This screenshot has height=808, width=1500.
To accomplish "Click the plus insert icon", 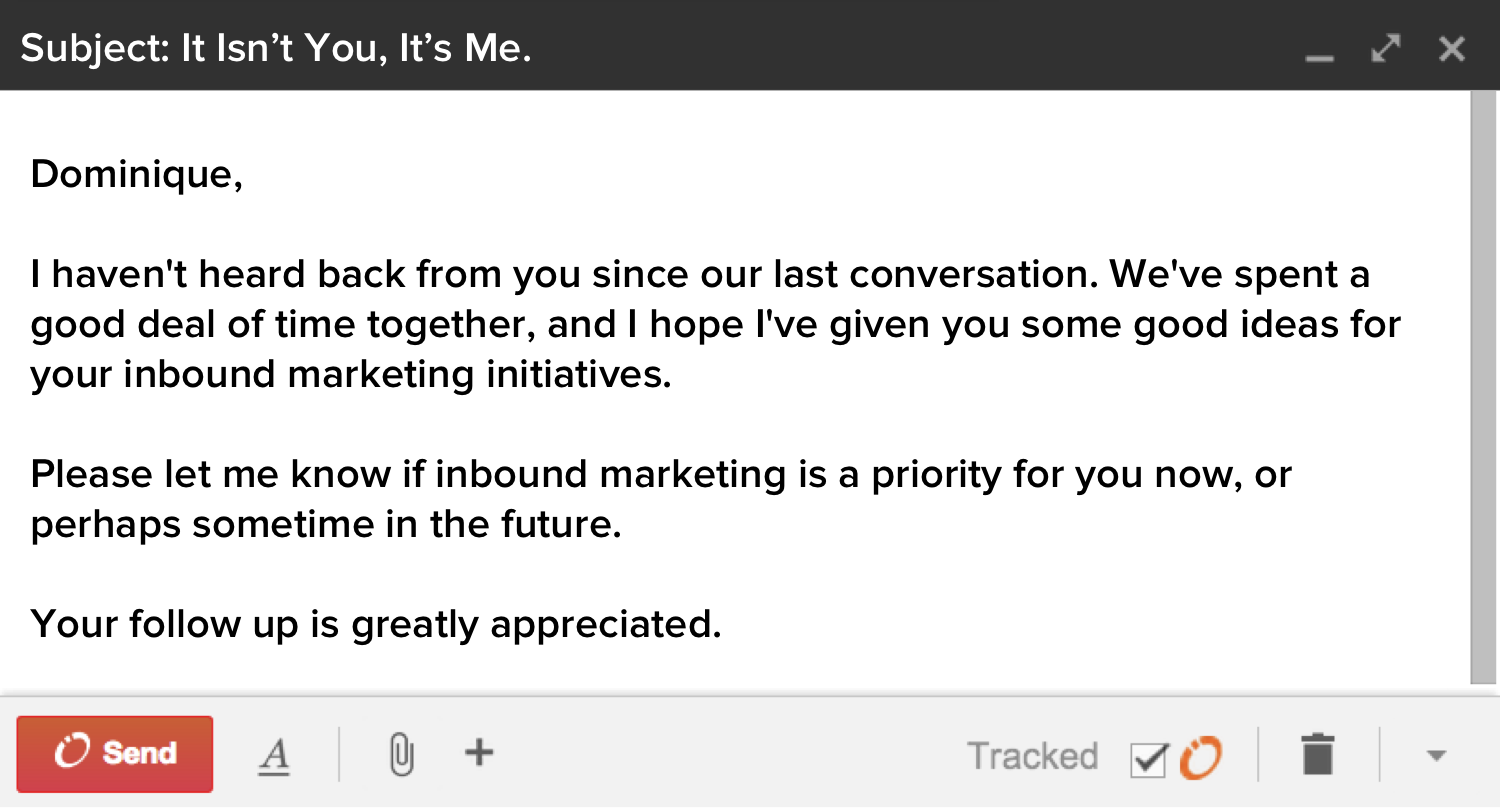I will coord(480,752).
